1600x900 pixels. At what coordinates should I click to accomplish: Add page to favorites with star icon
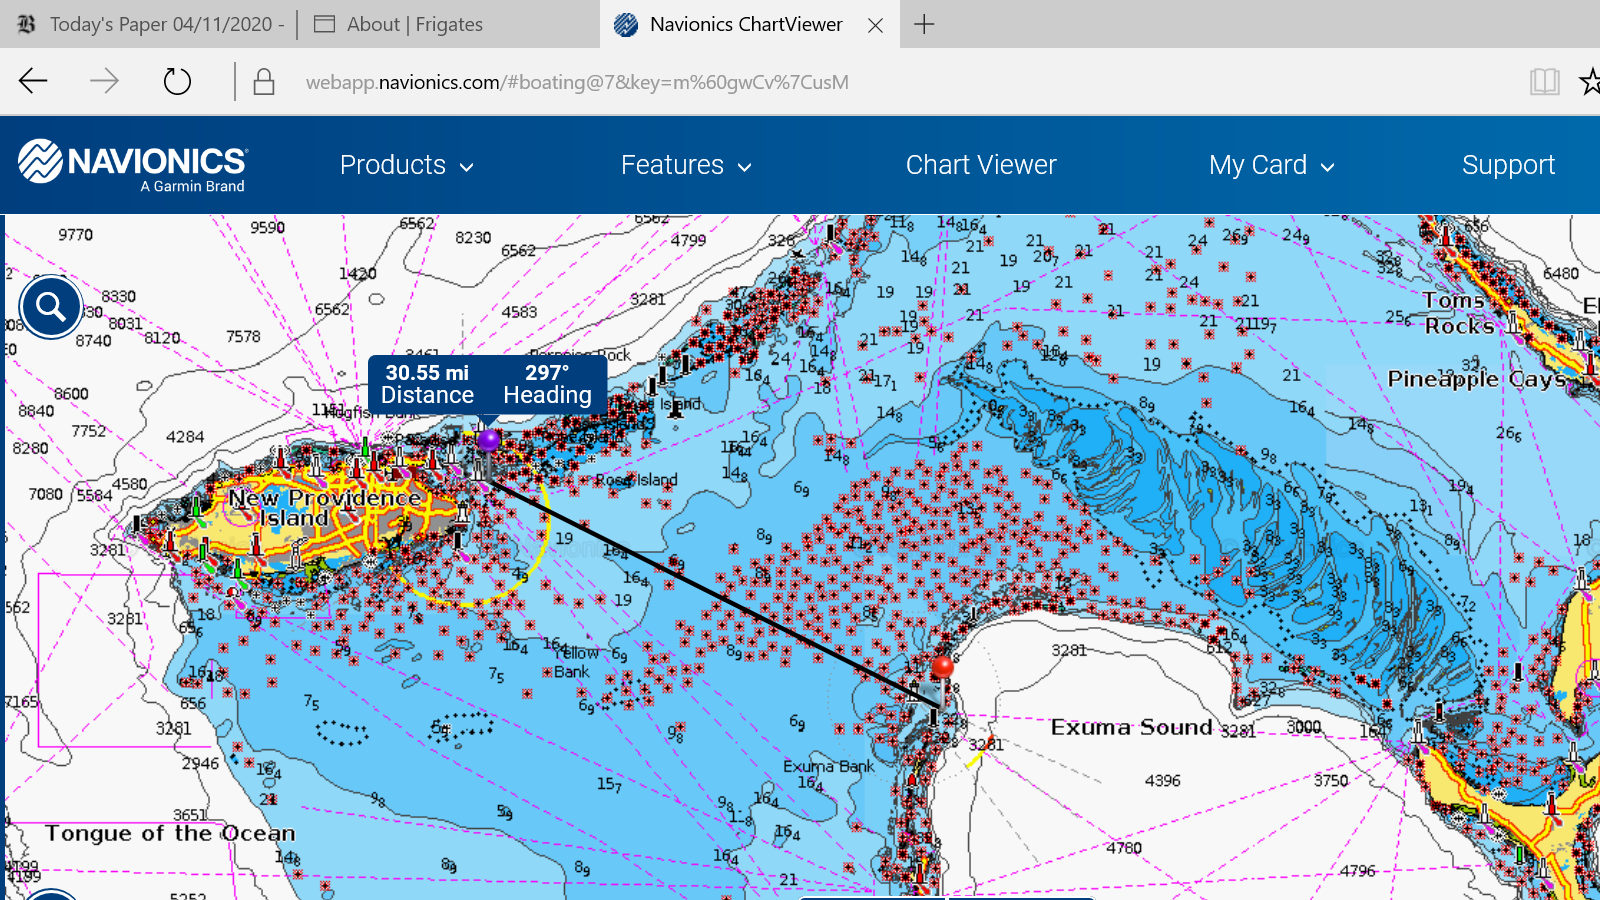(1590, 82)
